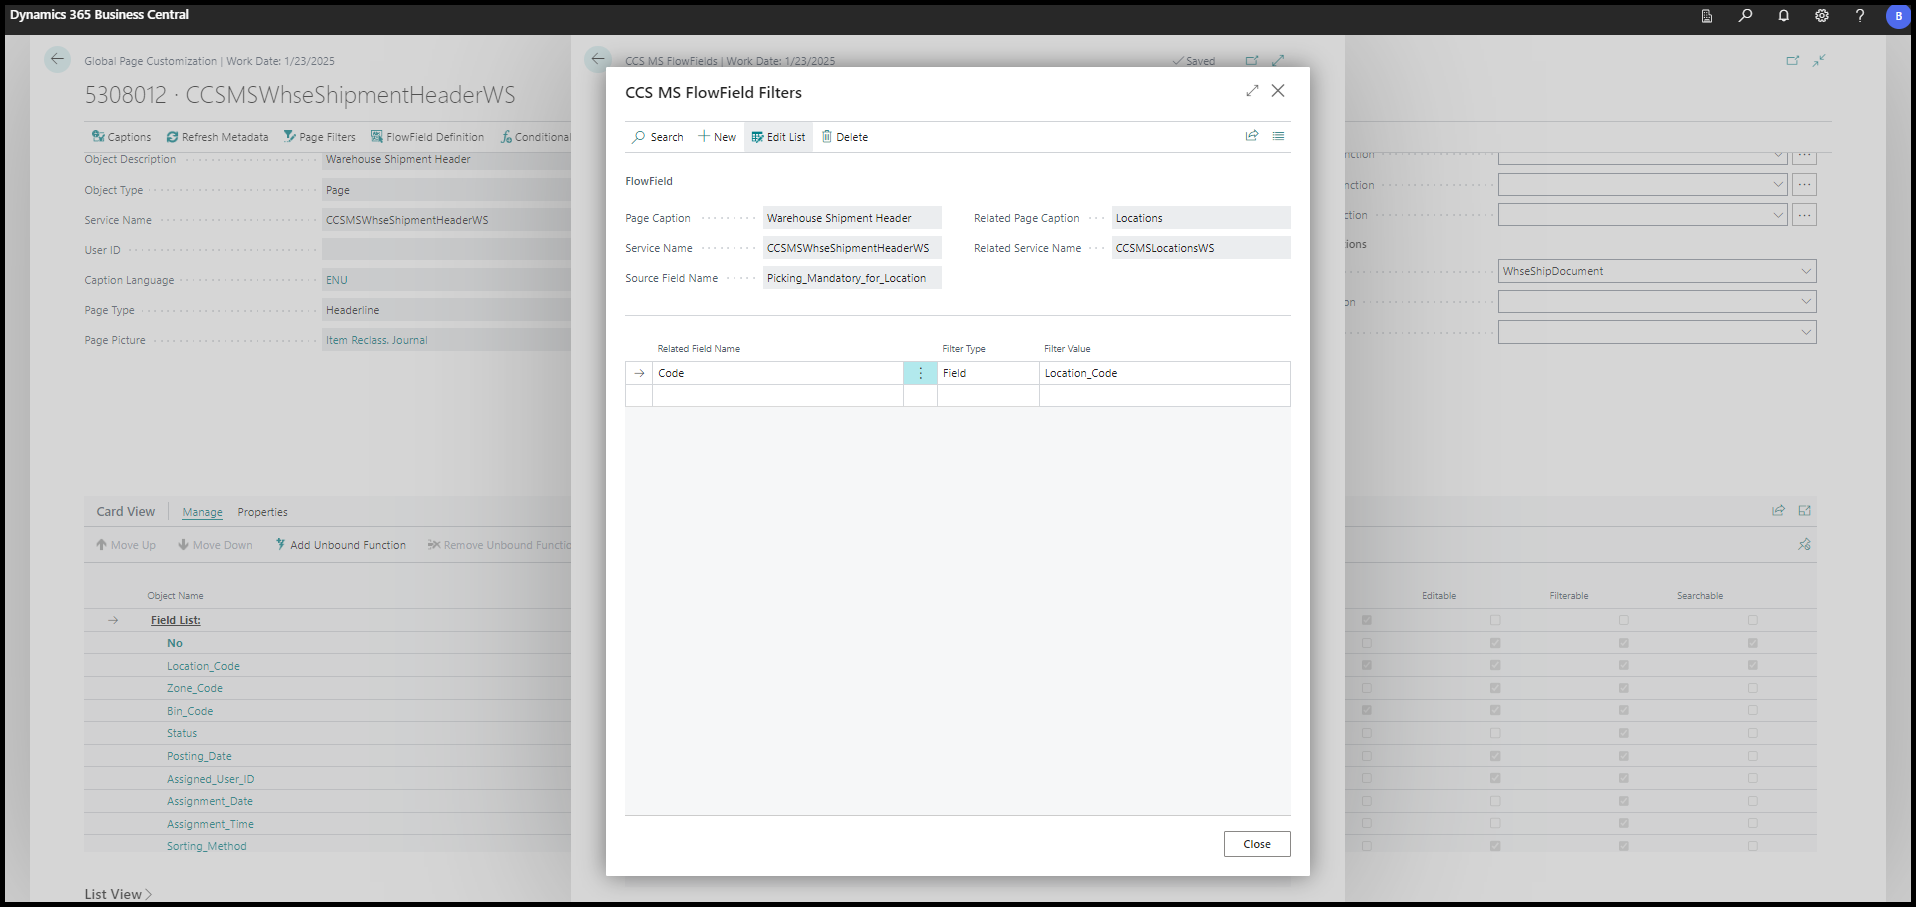Open the Help question mark
The image size is (1916, 907).
(1859, 16)
